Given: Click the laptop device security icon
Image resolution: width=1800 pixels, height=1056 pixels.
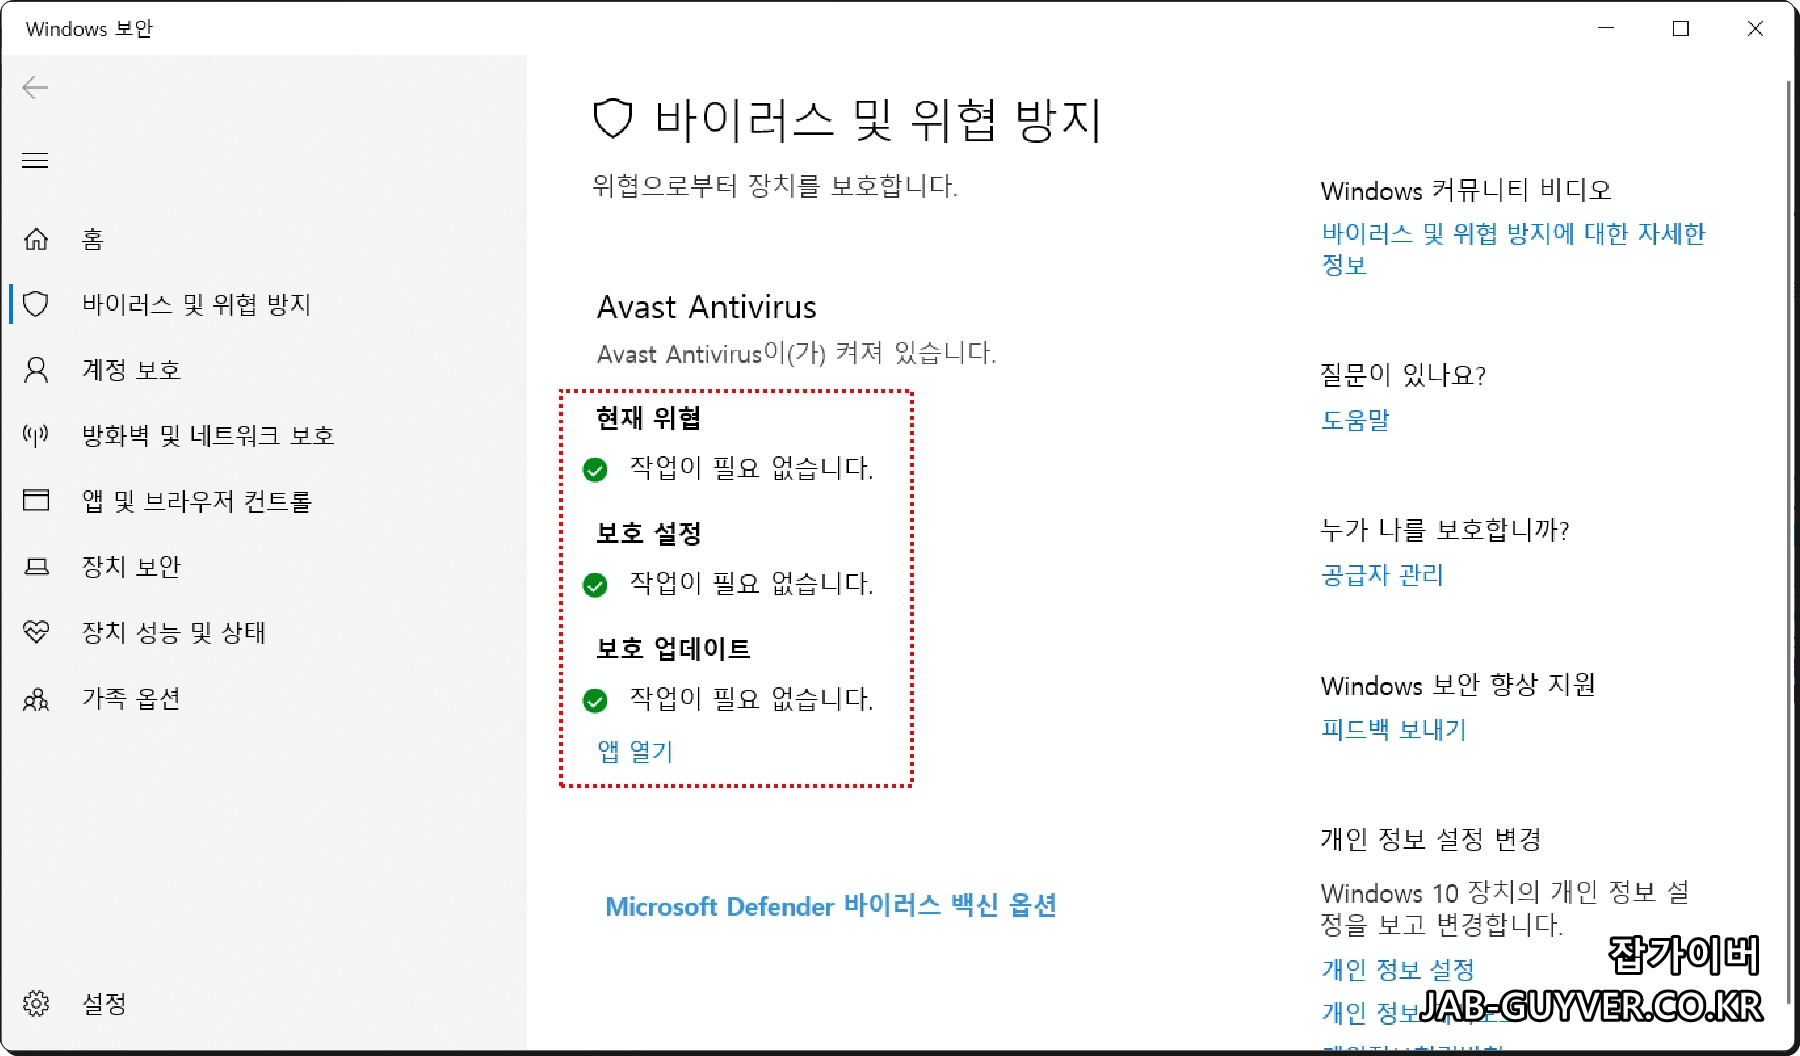Looking at the screenshot, I should point(36,567).
